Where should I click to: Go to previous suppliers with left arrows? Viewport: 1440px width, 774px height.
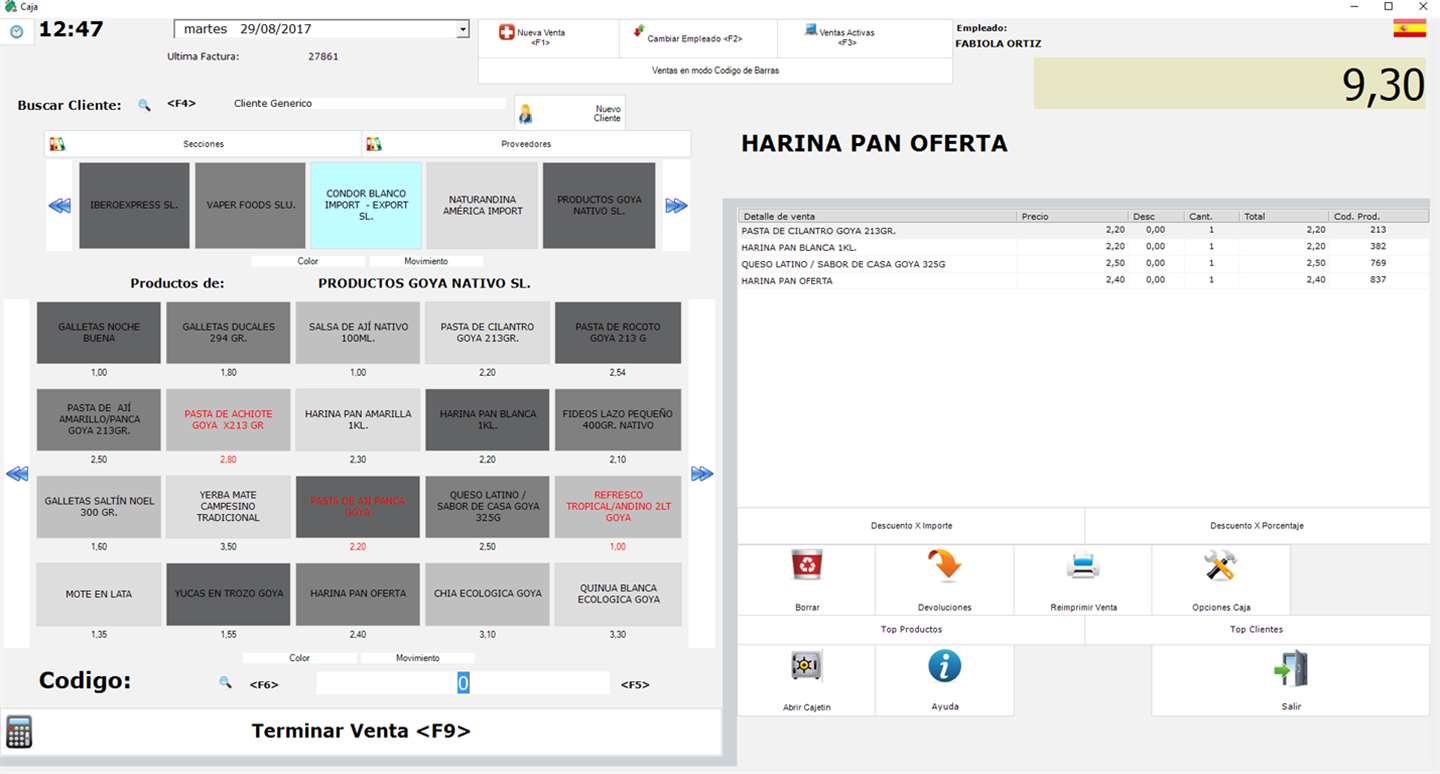[60, 206]
